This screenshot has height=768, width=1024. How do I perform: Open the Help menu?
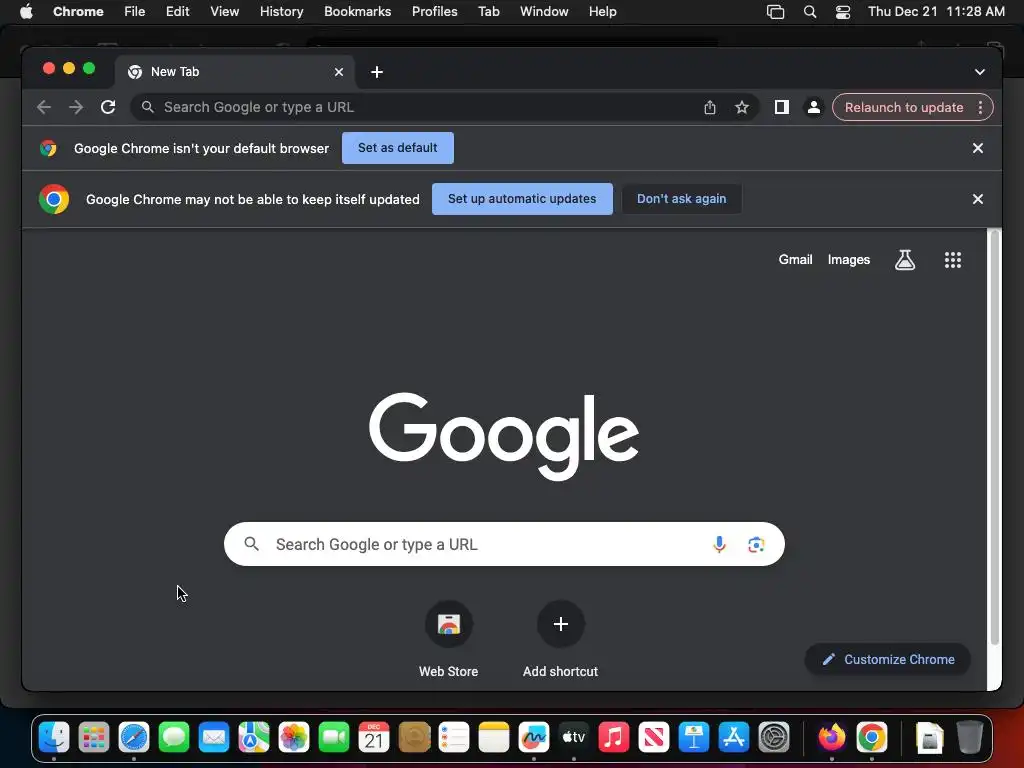[x=602, y=12]
